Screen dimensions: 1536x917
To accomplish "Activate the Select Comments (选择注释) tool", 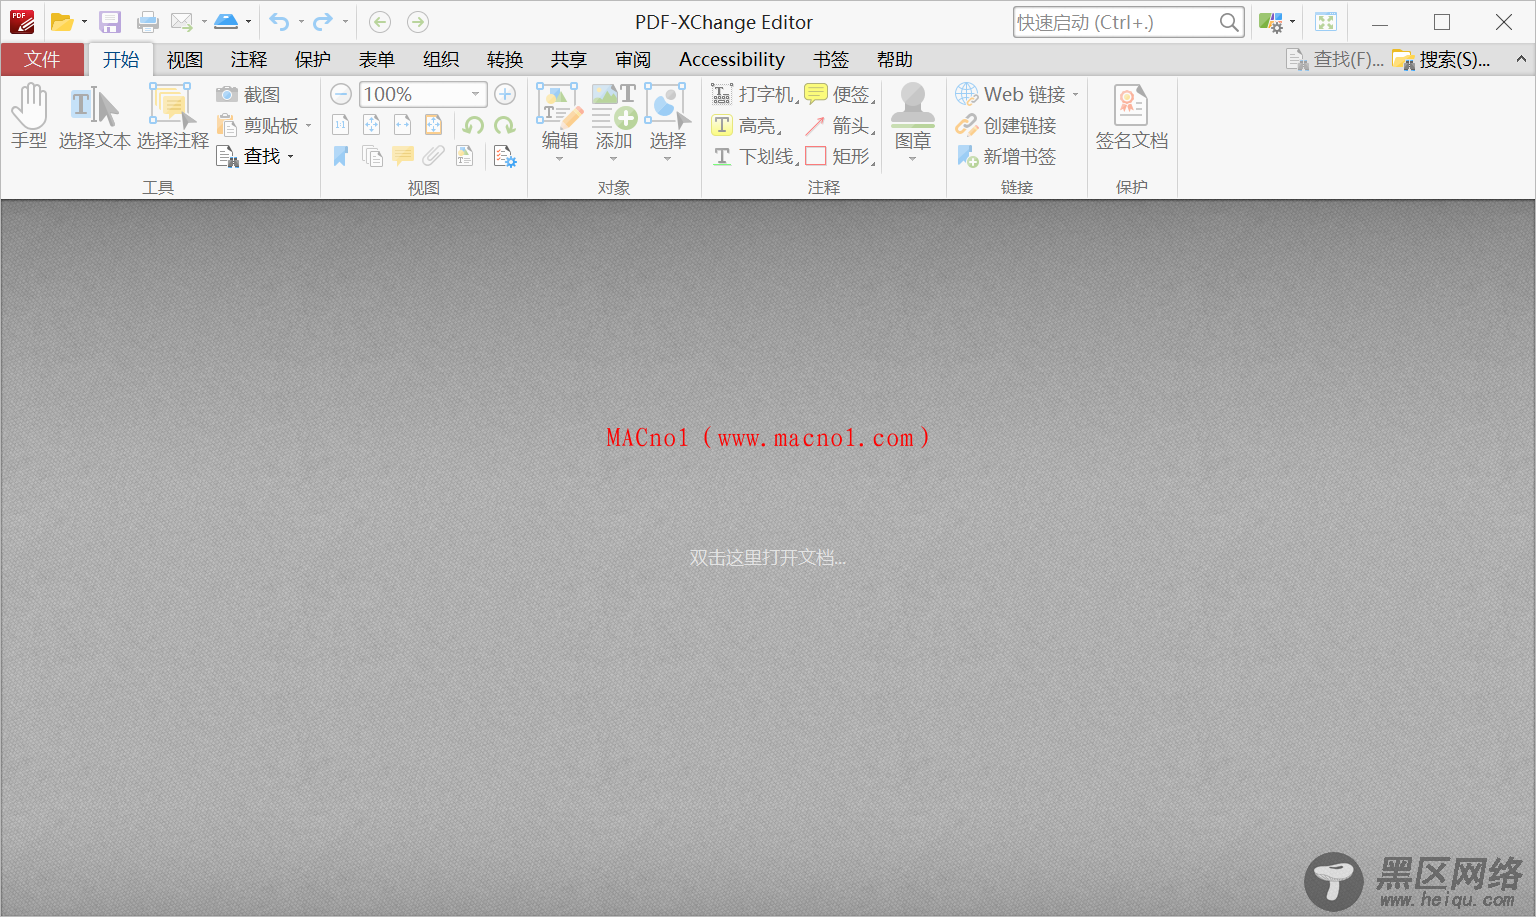I will (x=172, y=116).
